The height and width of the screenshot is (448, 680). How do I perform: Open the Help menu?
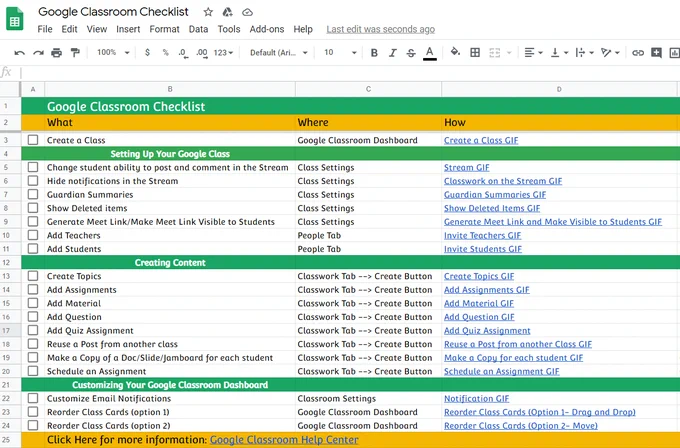point(303,29)
